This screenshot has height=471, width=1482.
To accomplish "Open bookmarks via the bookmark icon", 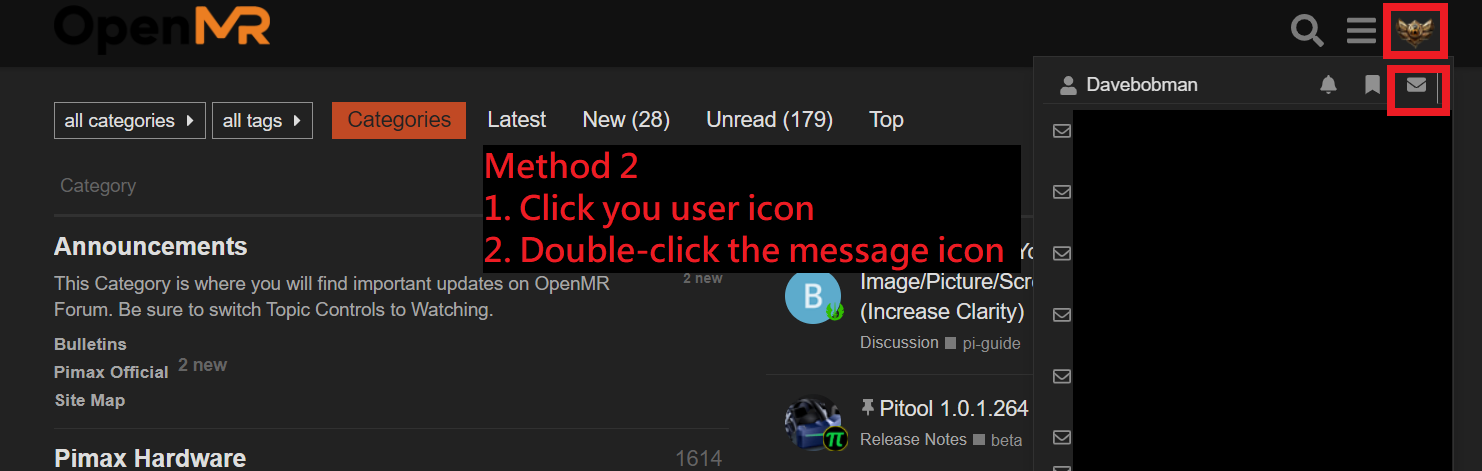I will coord(1372,85).
